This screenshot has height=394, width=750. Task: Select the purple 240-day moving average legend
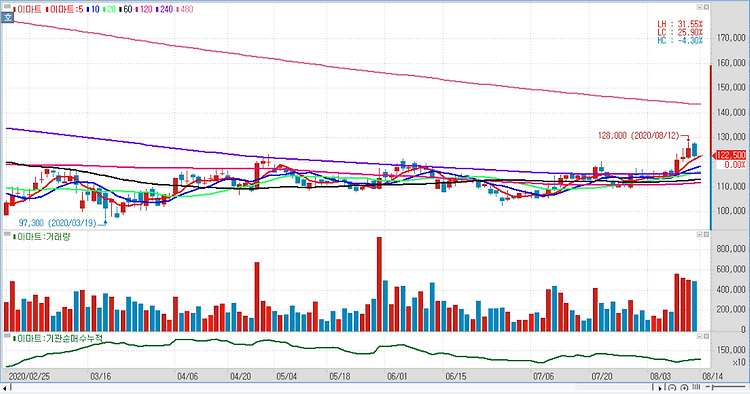165,9
